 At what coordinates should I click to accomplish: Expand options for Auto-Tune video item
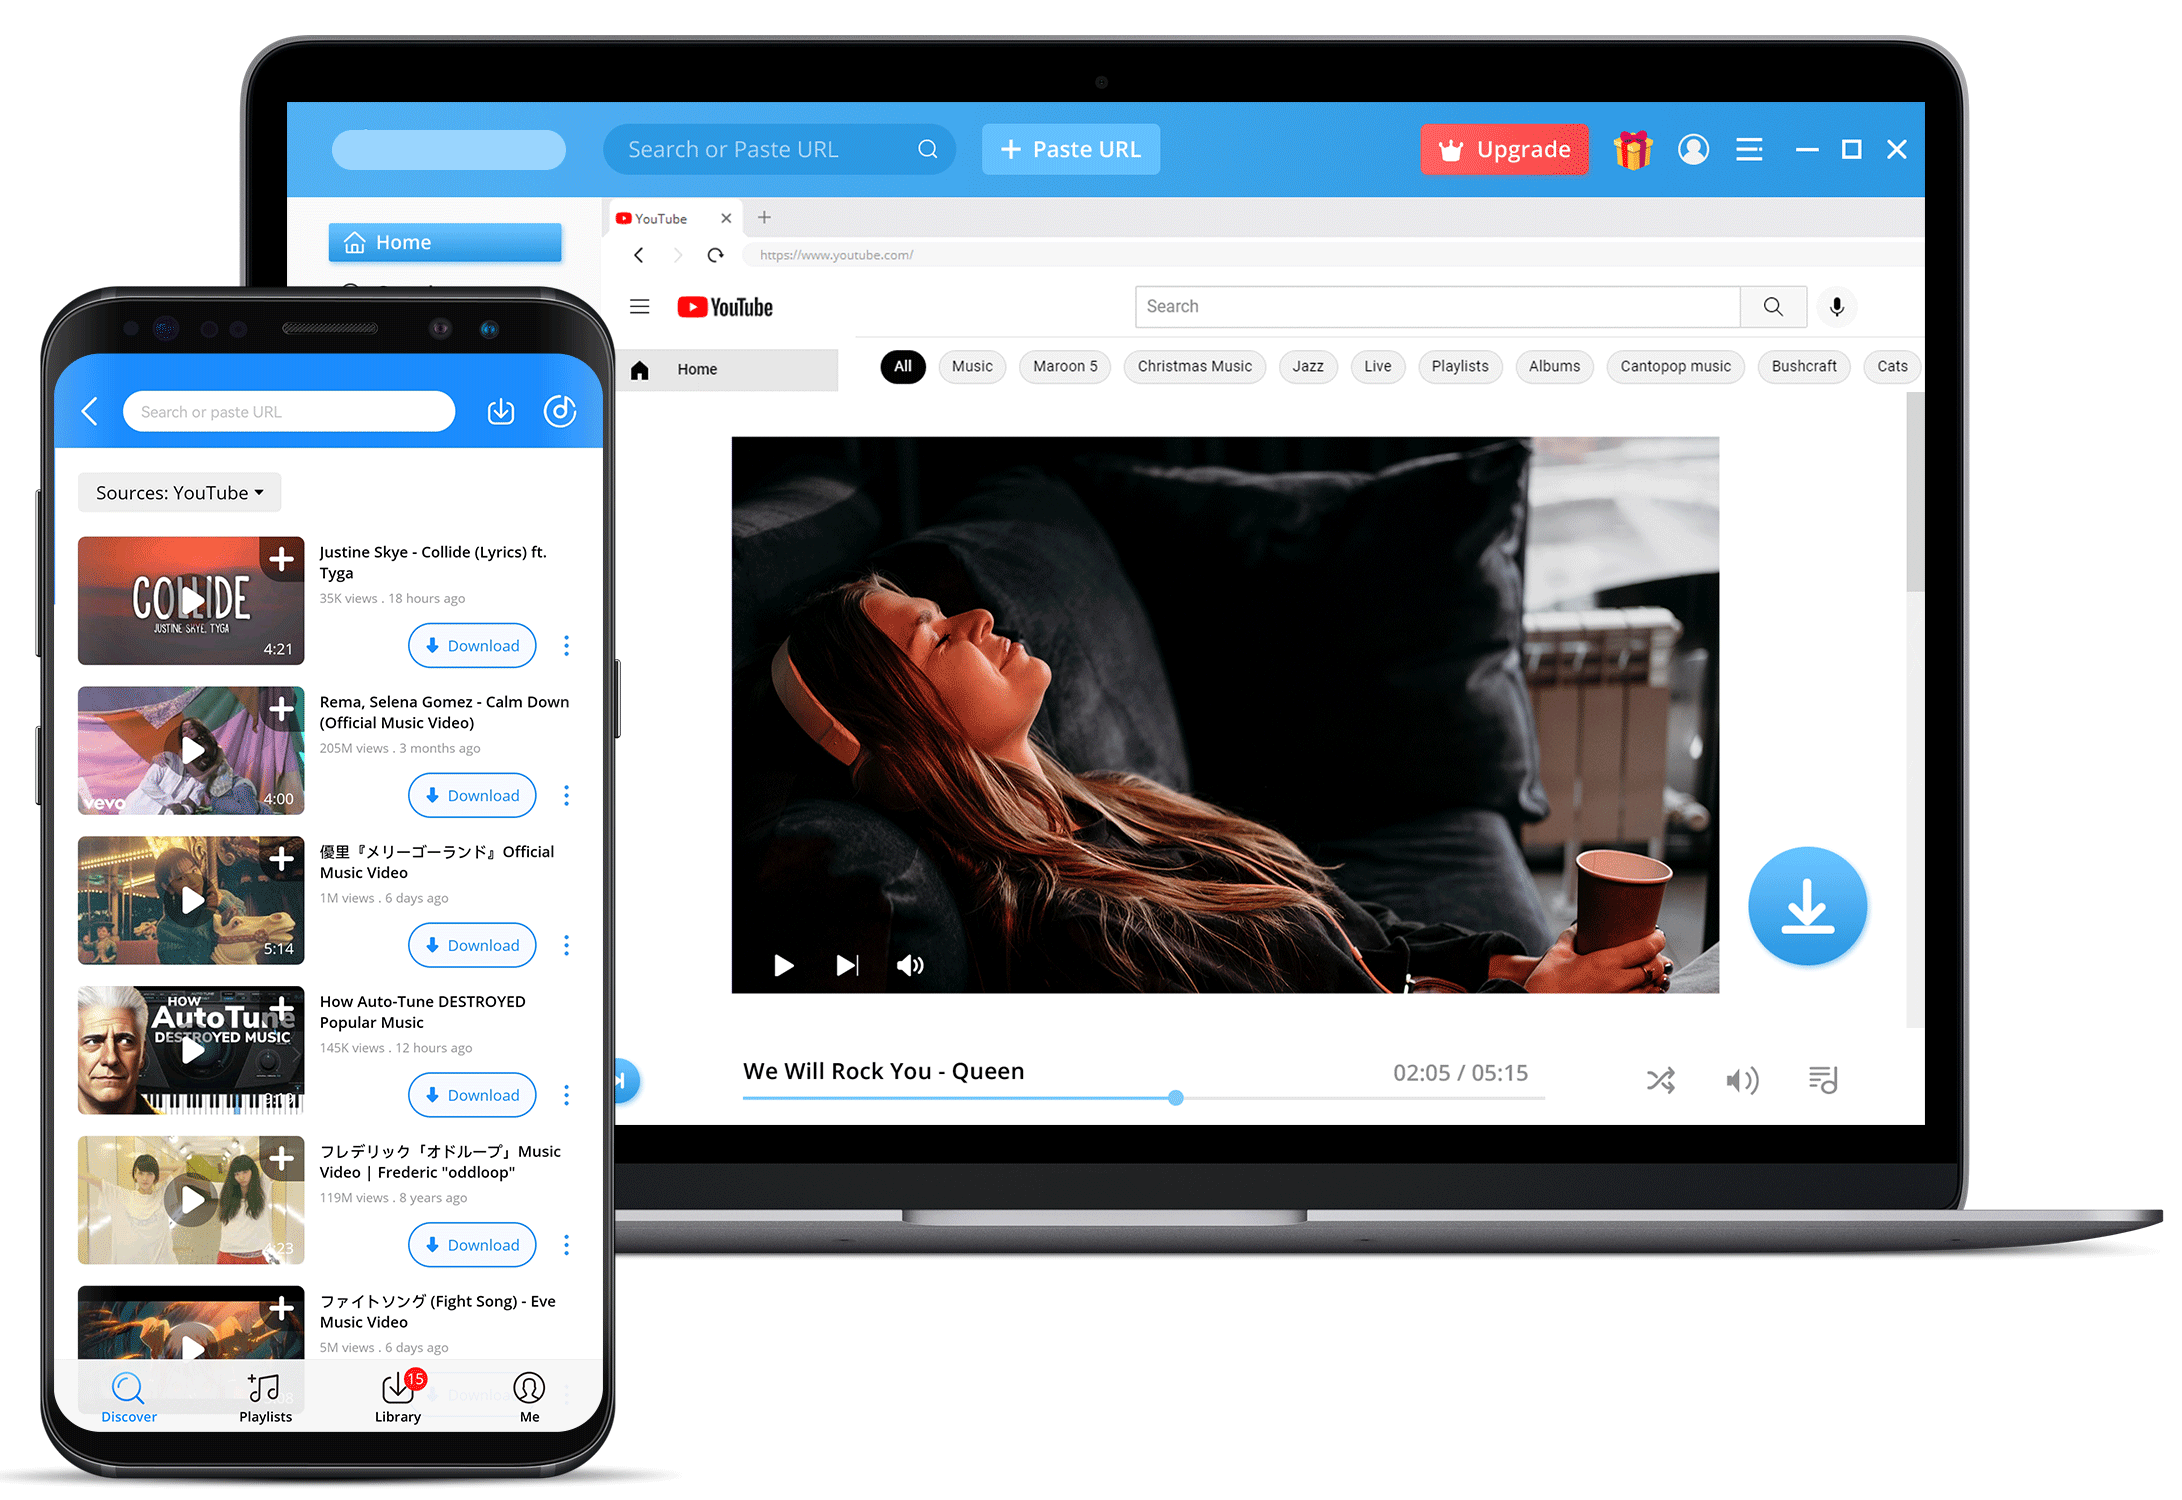(x=569, y=1094)
